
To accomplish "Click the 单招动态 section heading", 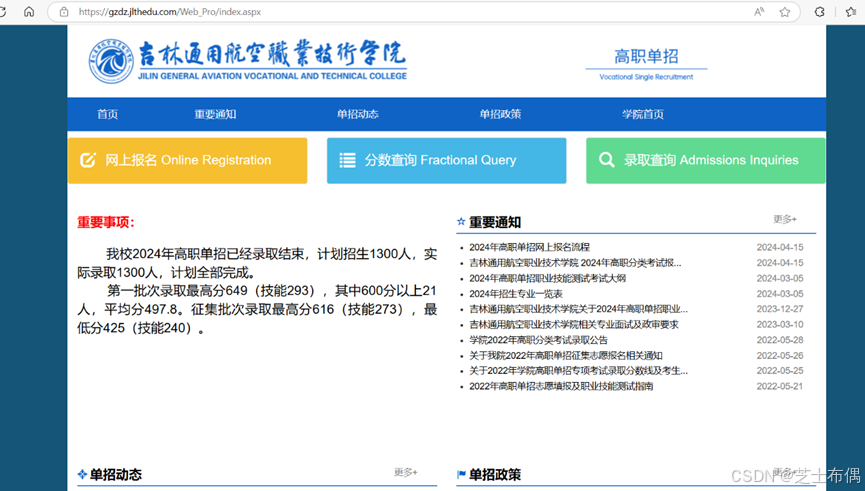I will pyautogui.click(x=116, y=474).
